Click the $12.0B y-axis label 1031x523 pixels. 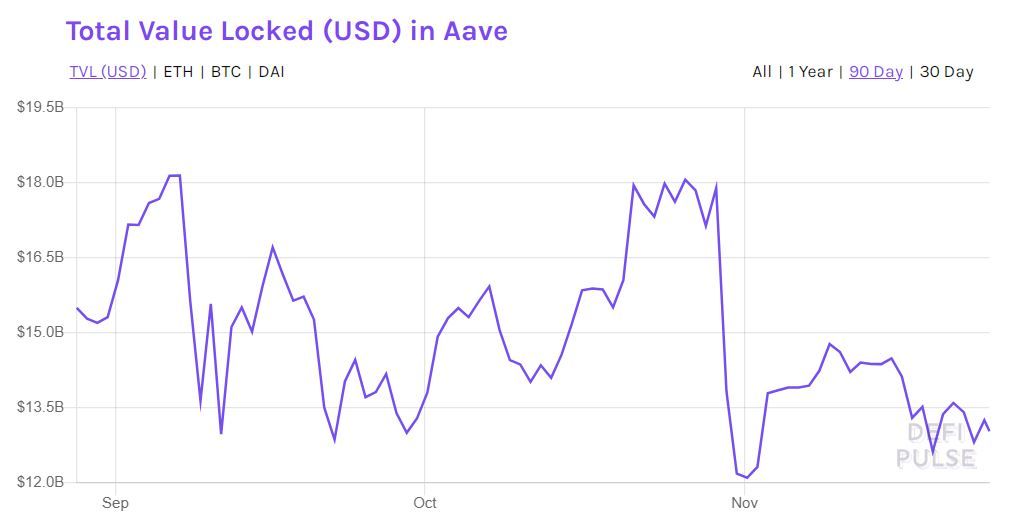pos(40,482)
